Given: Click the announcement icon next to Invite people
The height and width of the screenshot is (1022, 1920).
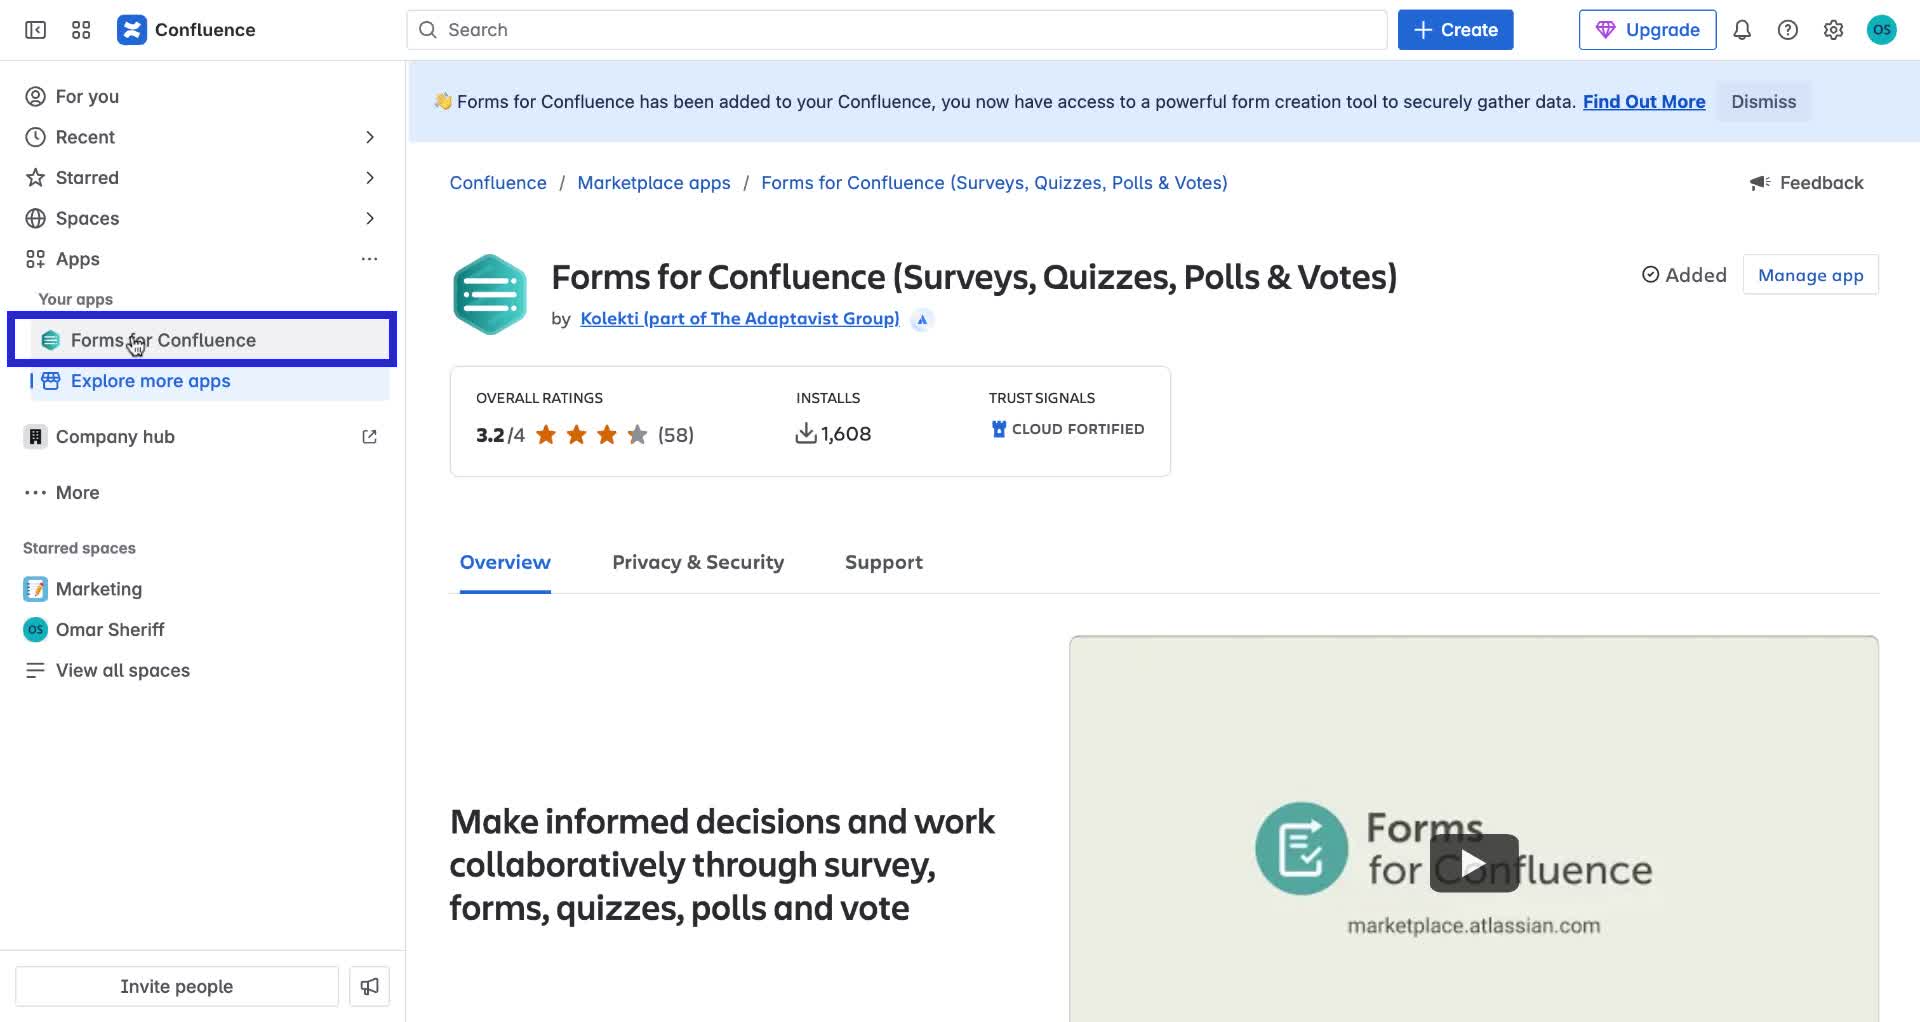Looking at the screenshot, I should 369,986.
